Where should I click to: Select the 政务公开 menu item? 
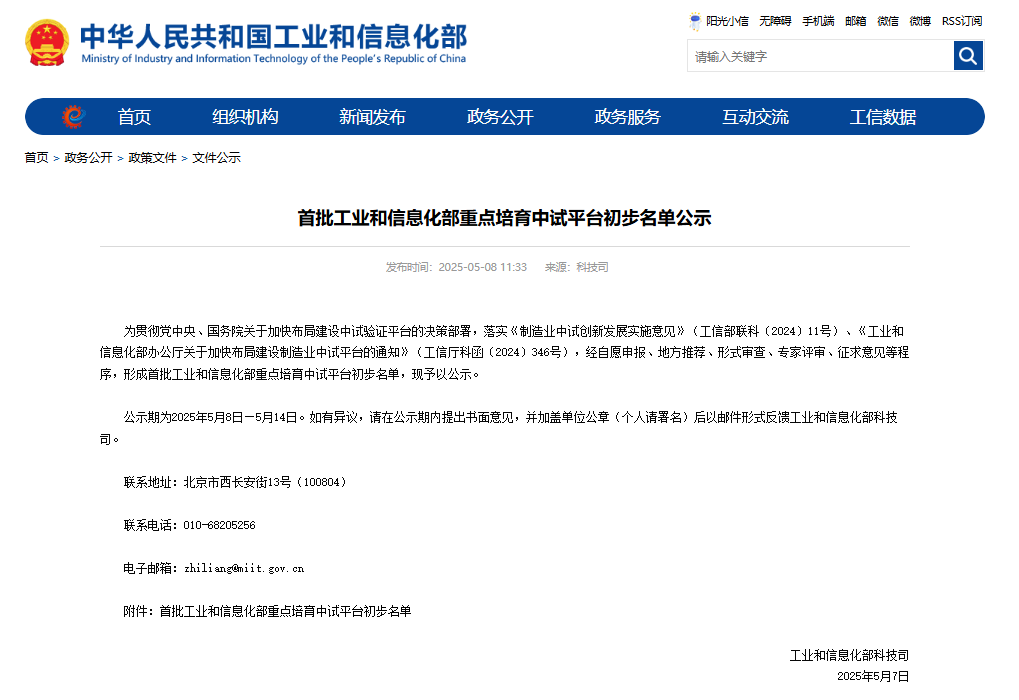(499, 116)
